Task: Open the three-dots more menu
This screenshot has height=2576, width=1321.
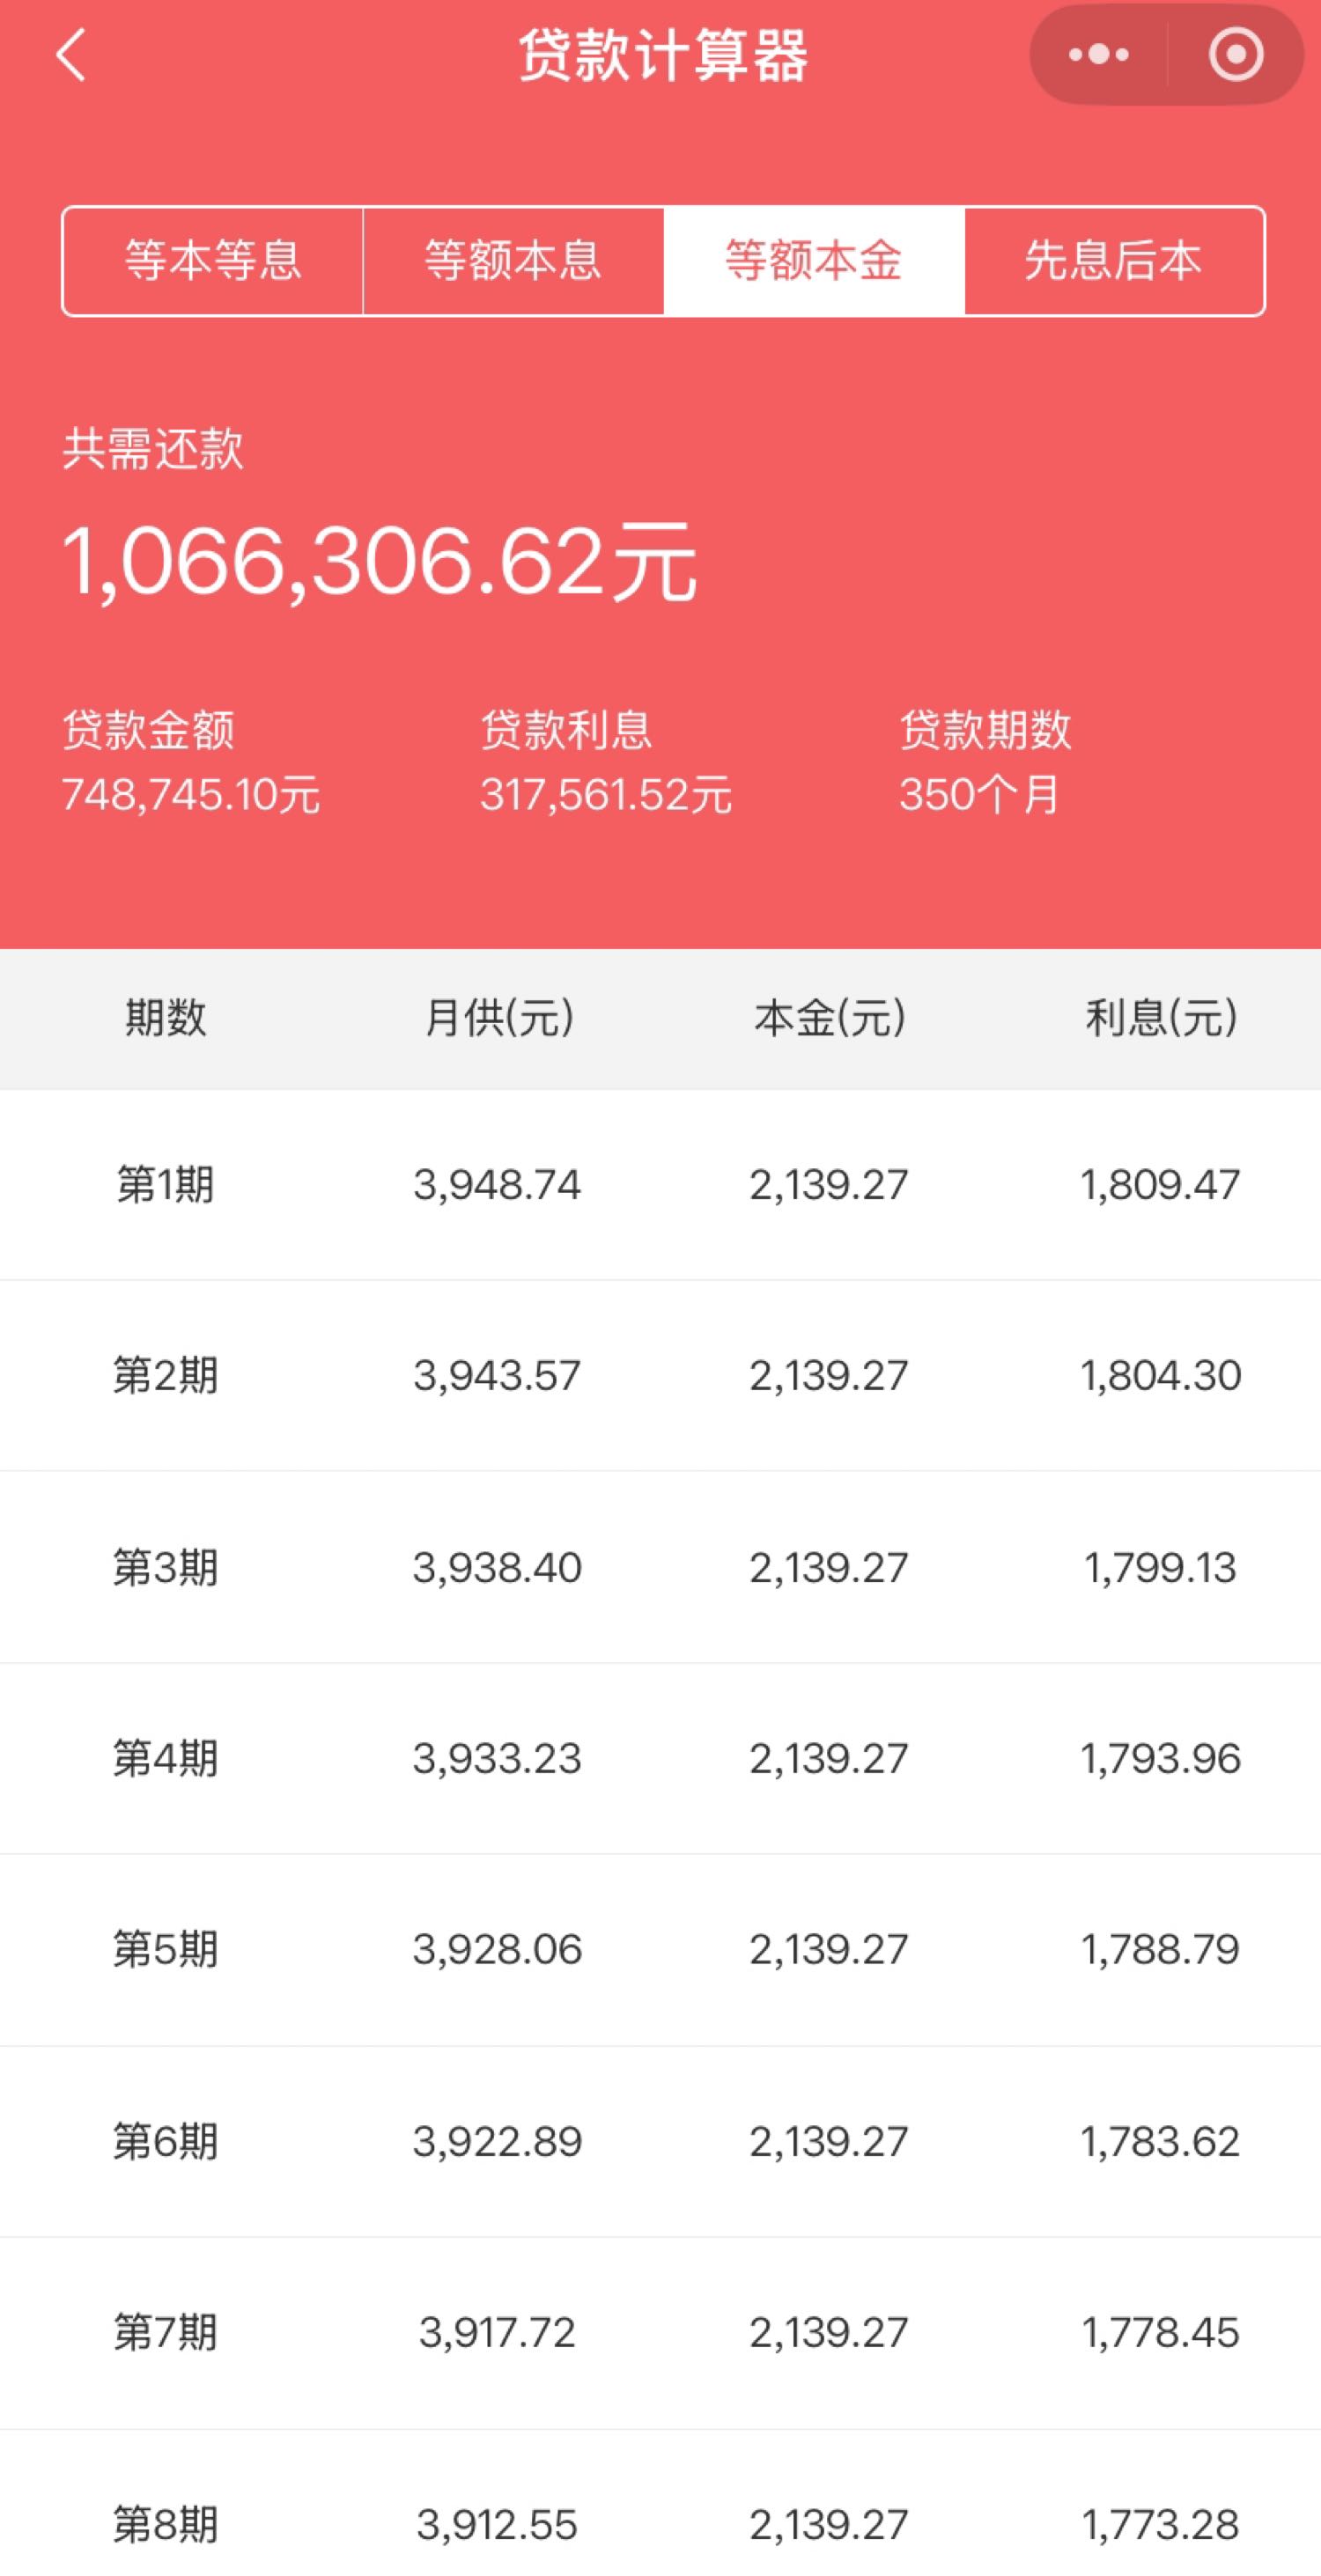Action: pyautogui.click(x=1098, y=54)
